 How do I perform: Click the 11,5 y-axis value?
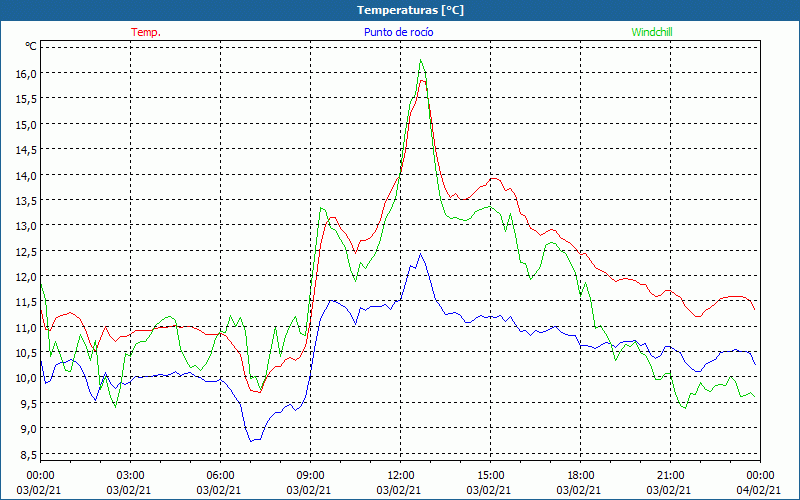tap(26, 302)
